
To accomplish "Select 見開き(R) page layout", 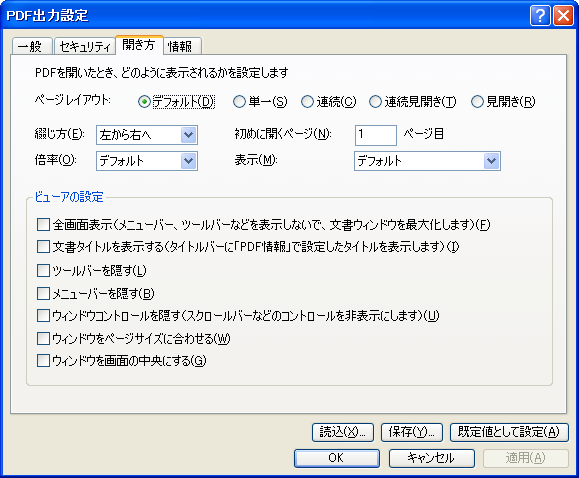I will 503,102.
